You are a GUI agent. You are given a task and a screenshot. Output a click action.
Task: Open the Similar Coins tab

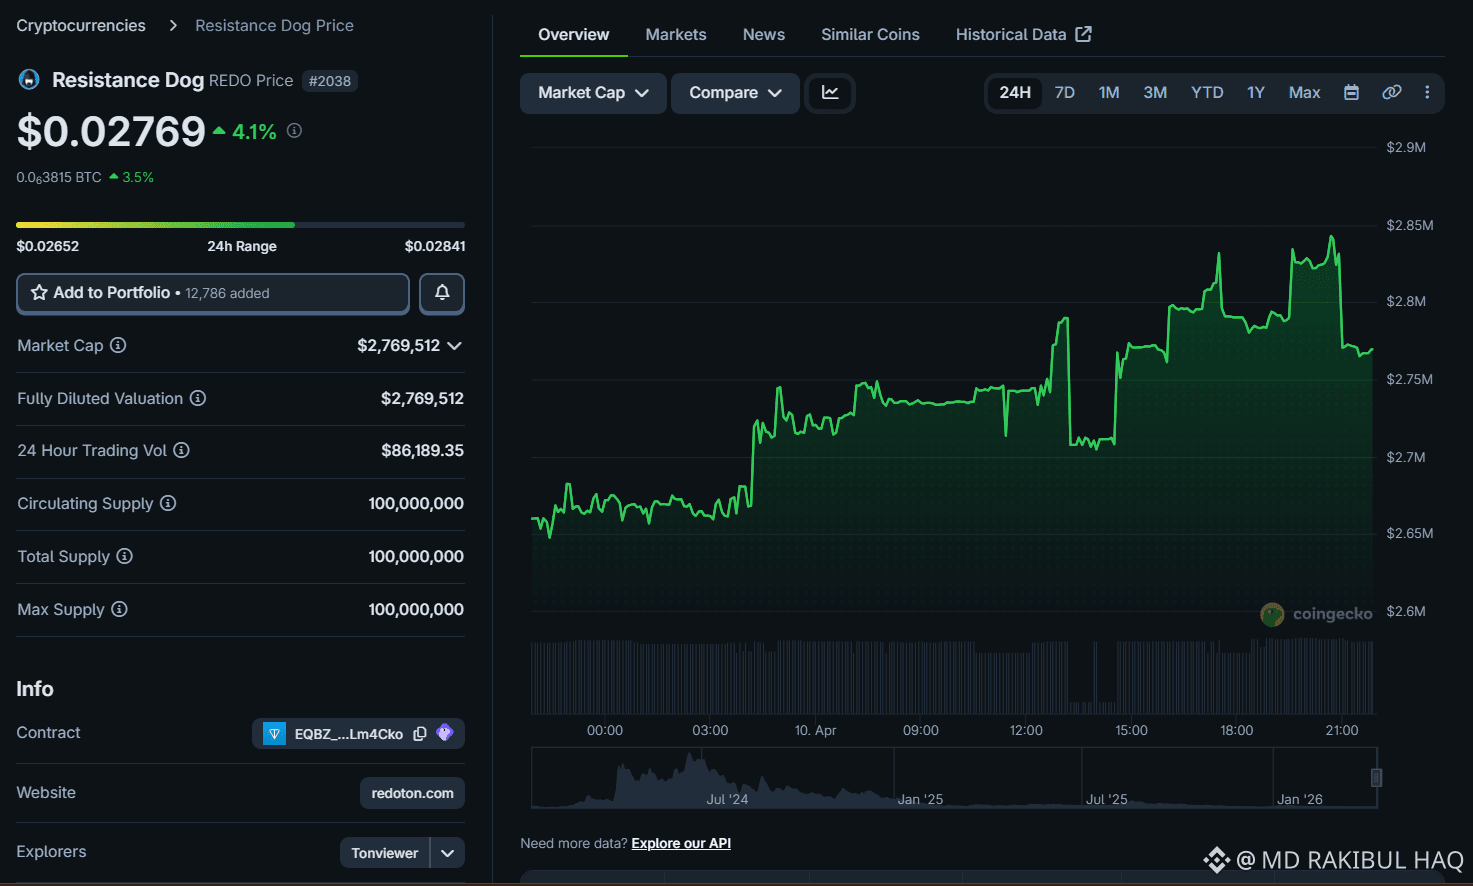tap(870, 35)
